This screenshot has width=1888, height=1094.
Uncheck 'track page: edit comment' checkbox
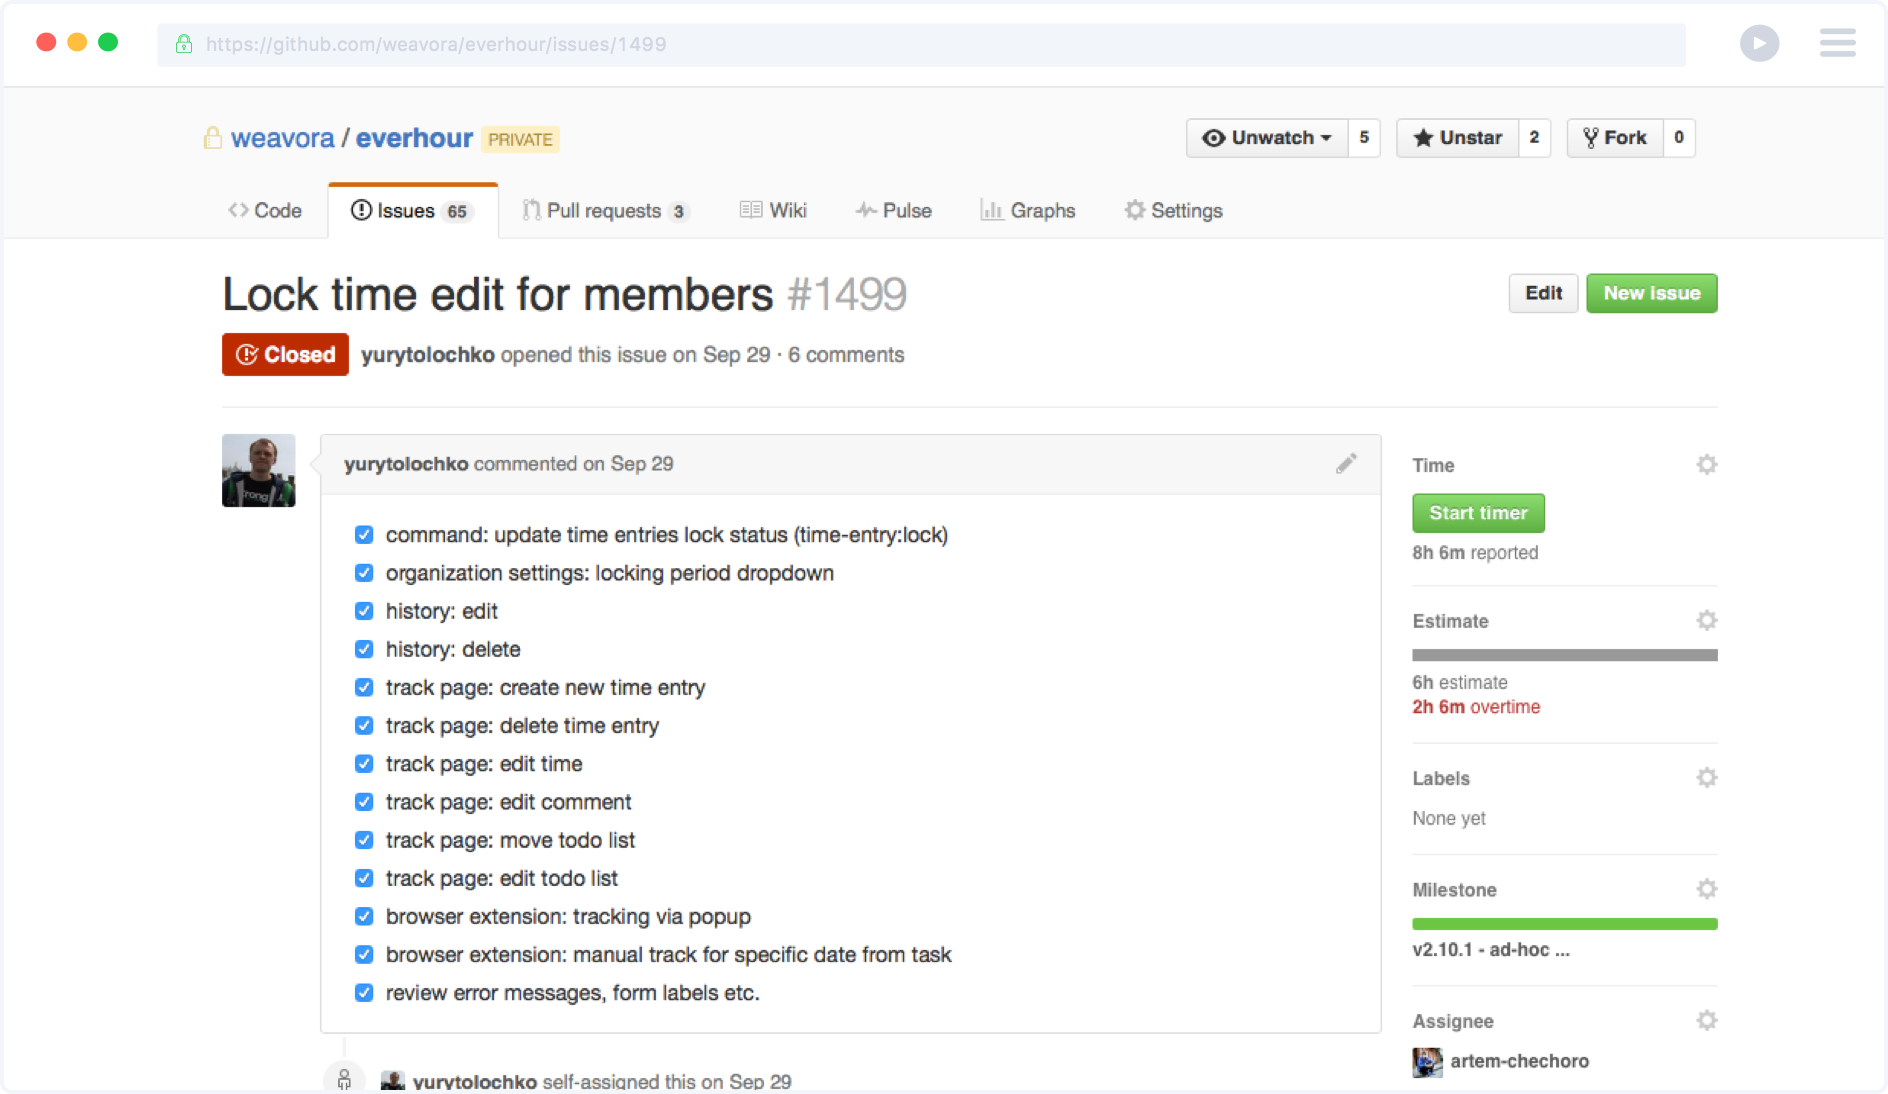click(364, 802)
